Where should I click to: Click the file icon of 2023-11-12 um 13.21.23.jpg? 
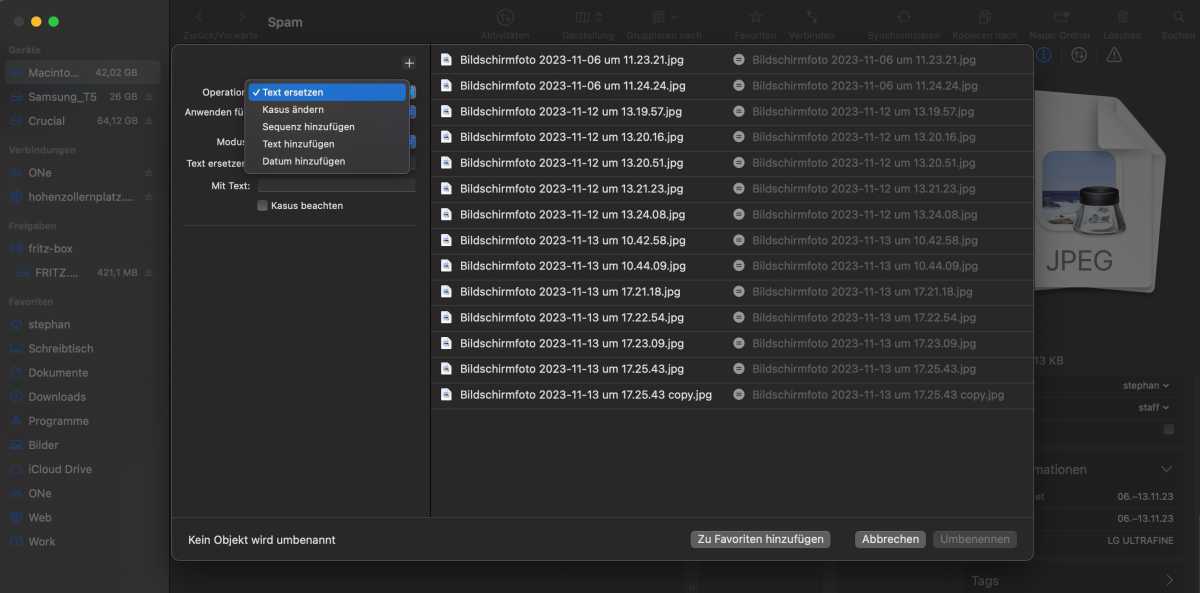click(447, 189)
